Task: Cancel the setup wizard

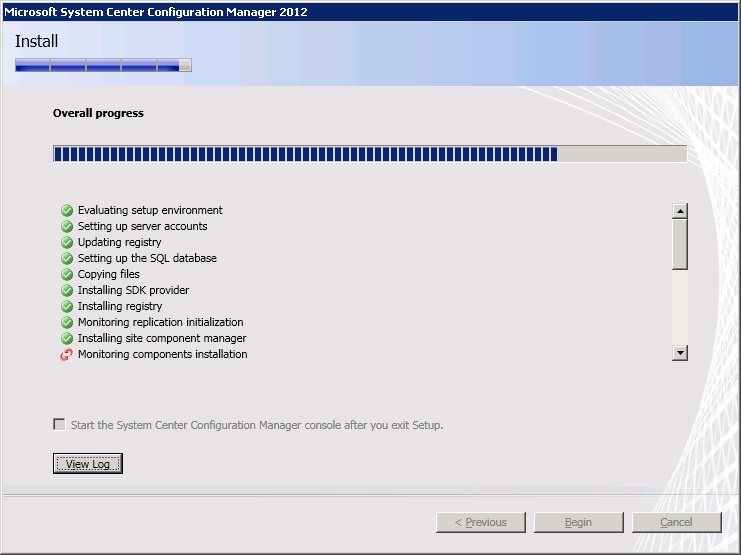Action: point(676,522)
